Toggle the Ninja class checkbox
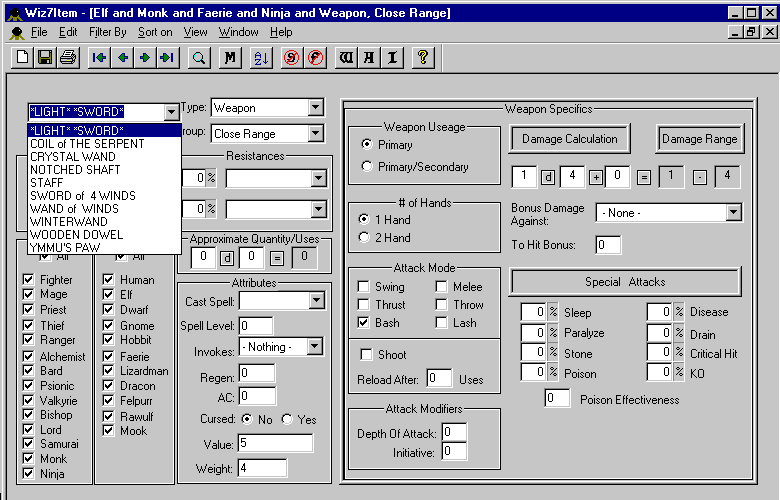 click(28, 473)
